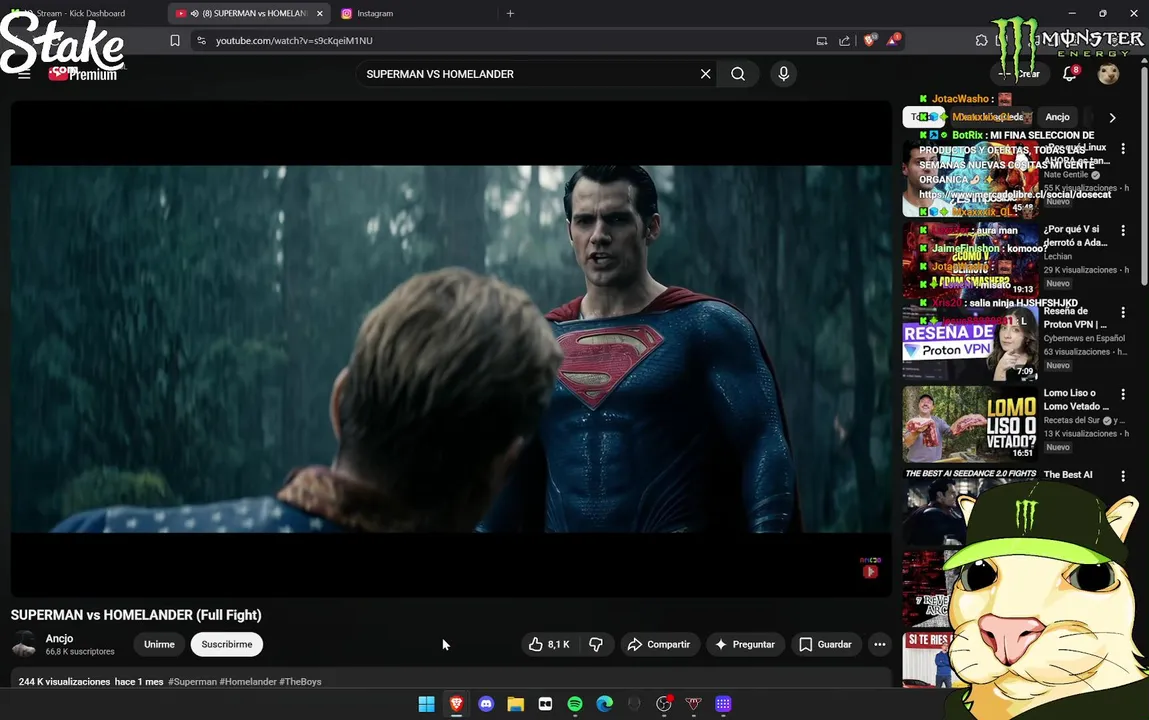1149x720 pixels.
Task: Click the #TheBoys hashtag
Action: [300, 682]
